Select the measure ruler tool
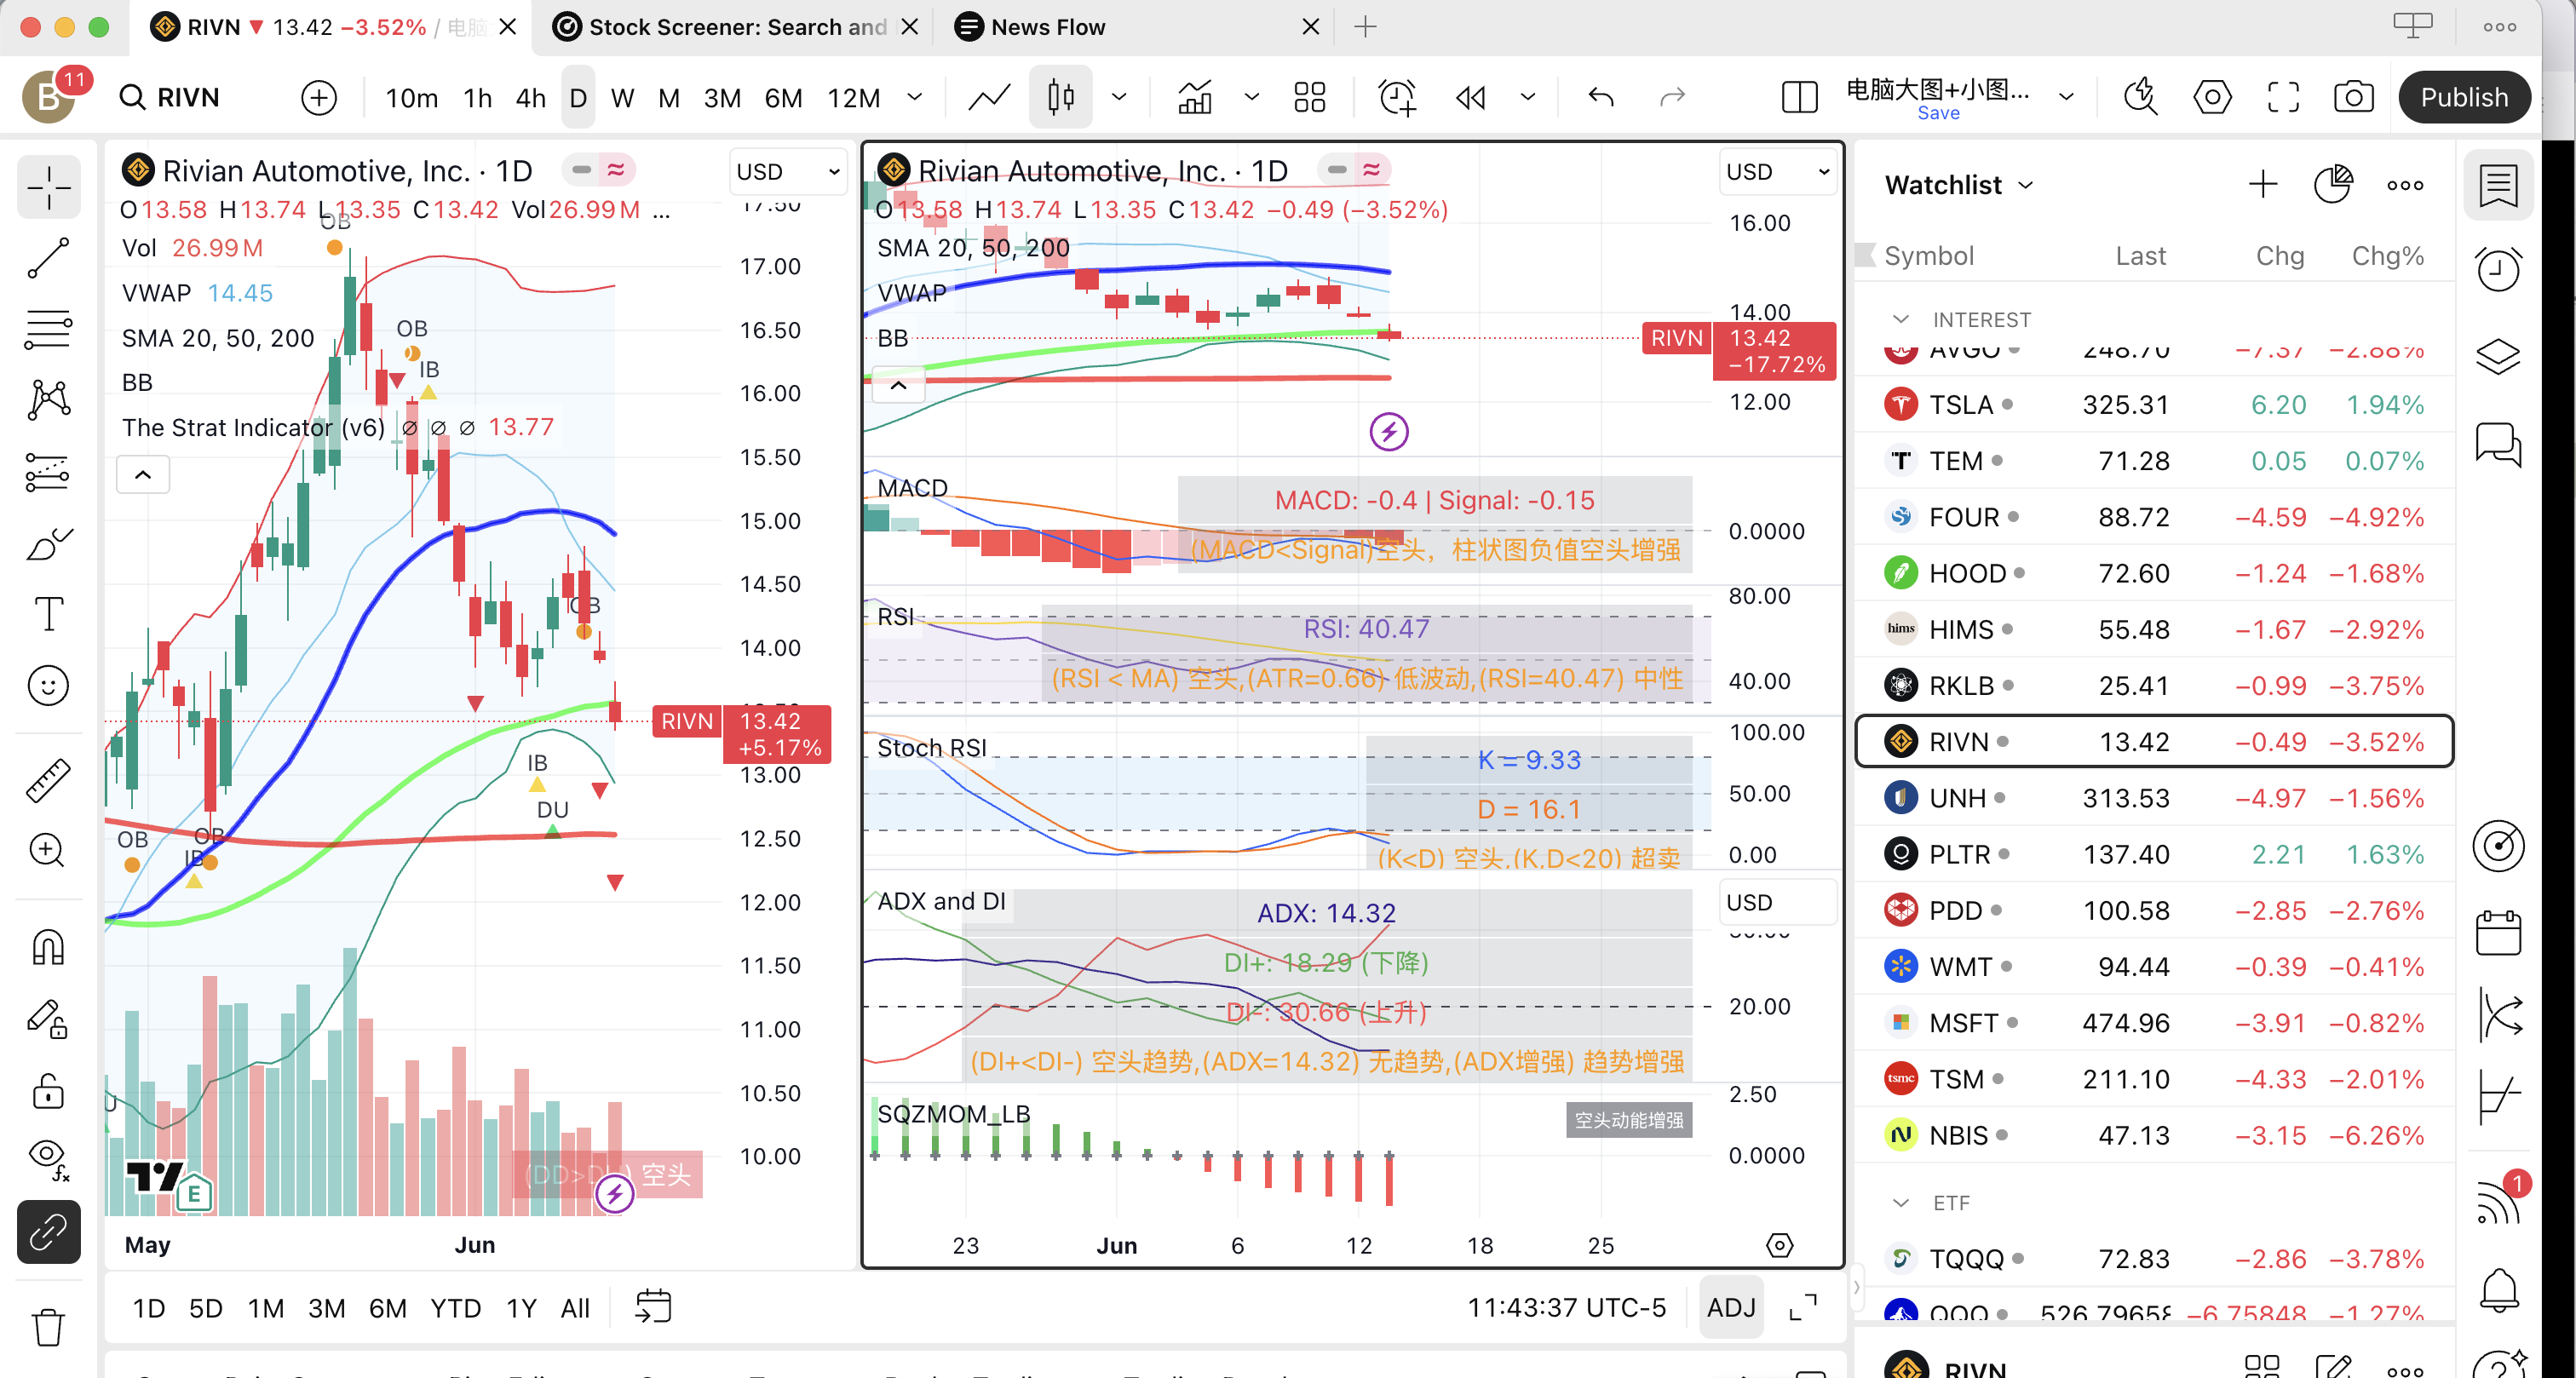 pyautogui.click(x=48, y=780)
